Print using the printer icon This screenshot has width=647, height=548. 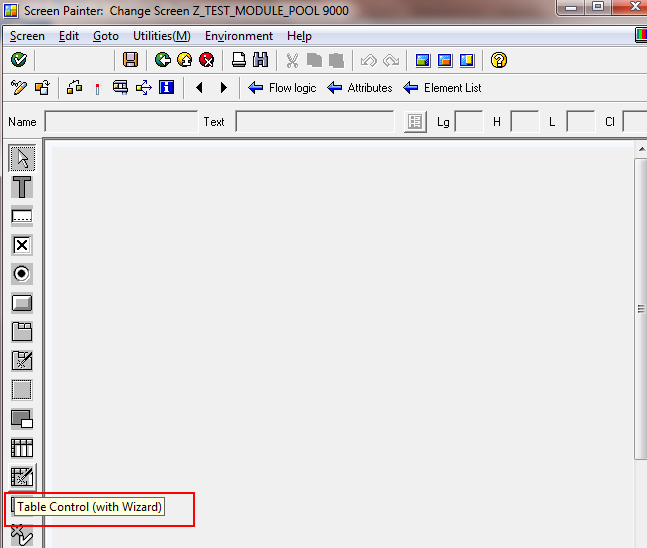pos(238,60)
